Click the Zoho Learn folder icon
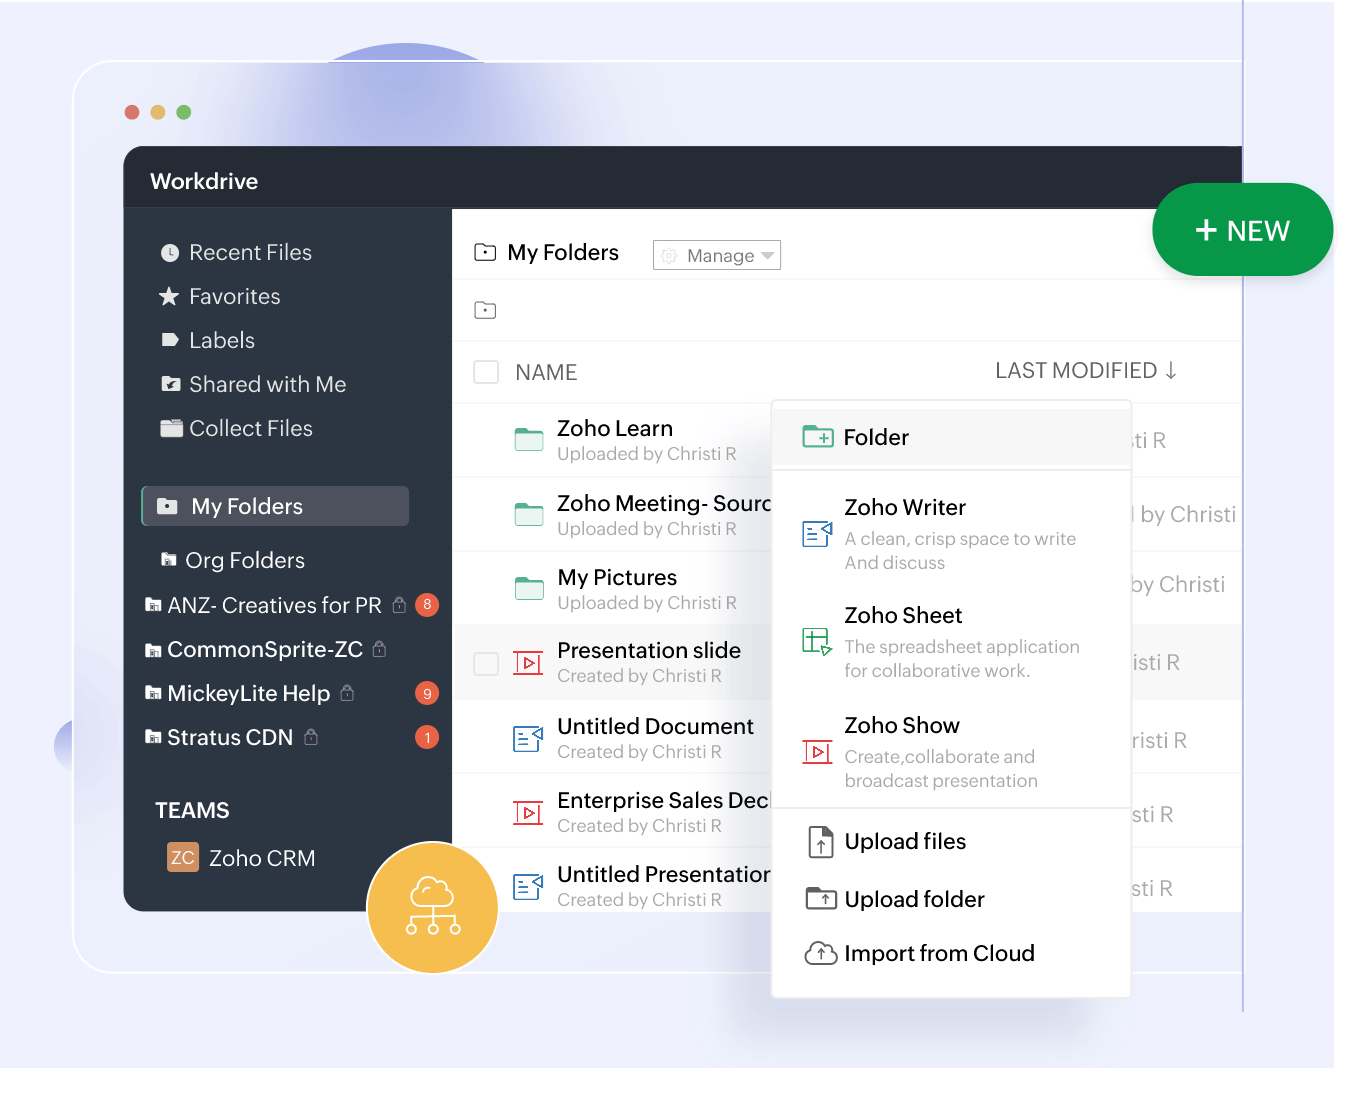 pos(529,439)
